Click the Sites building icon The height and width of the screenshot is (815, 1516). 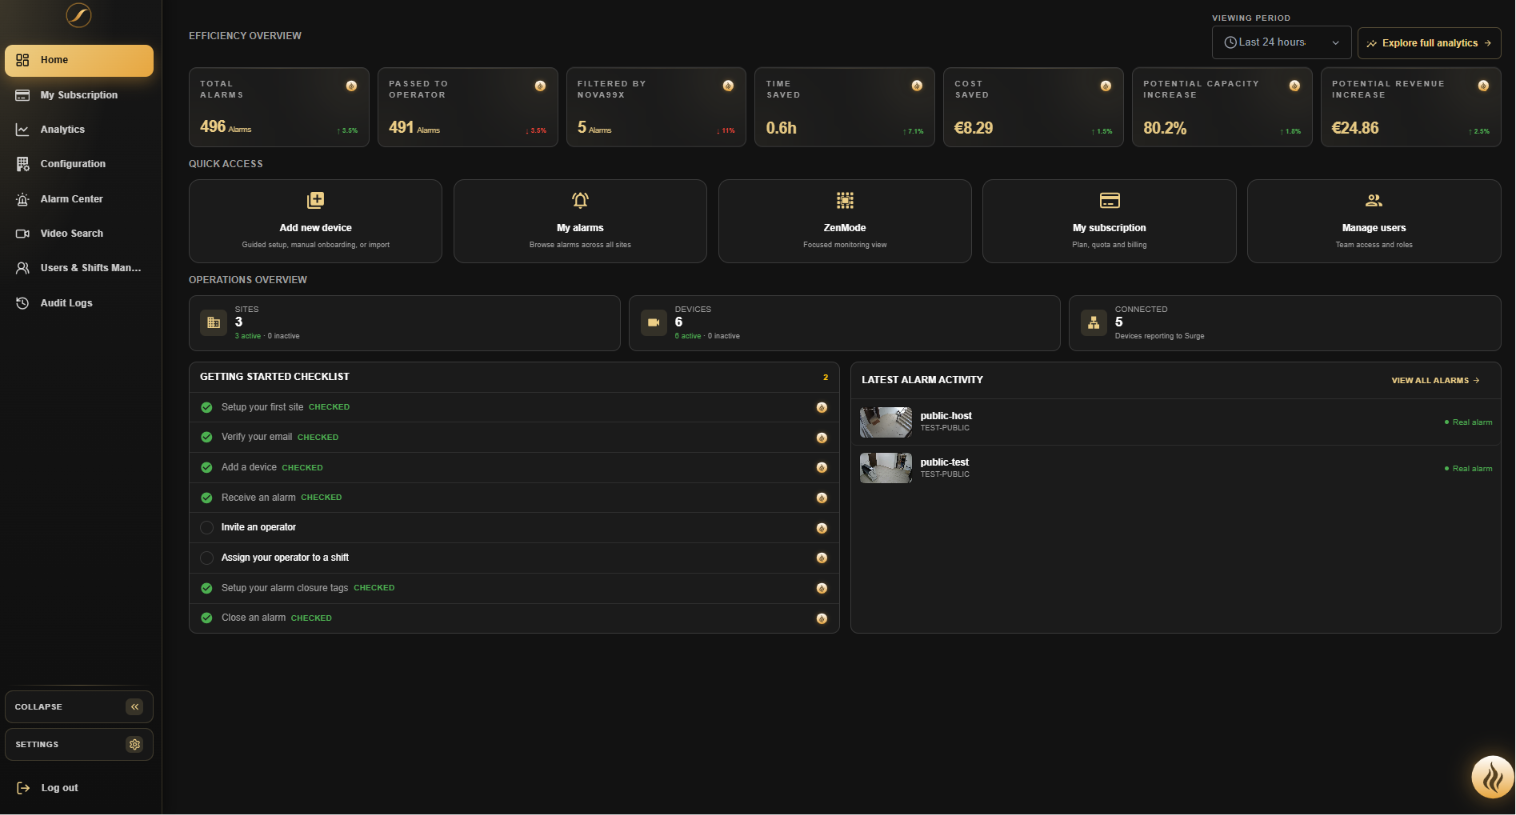213,322
